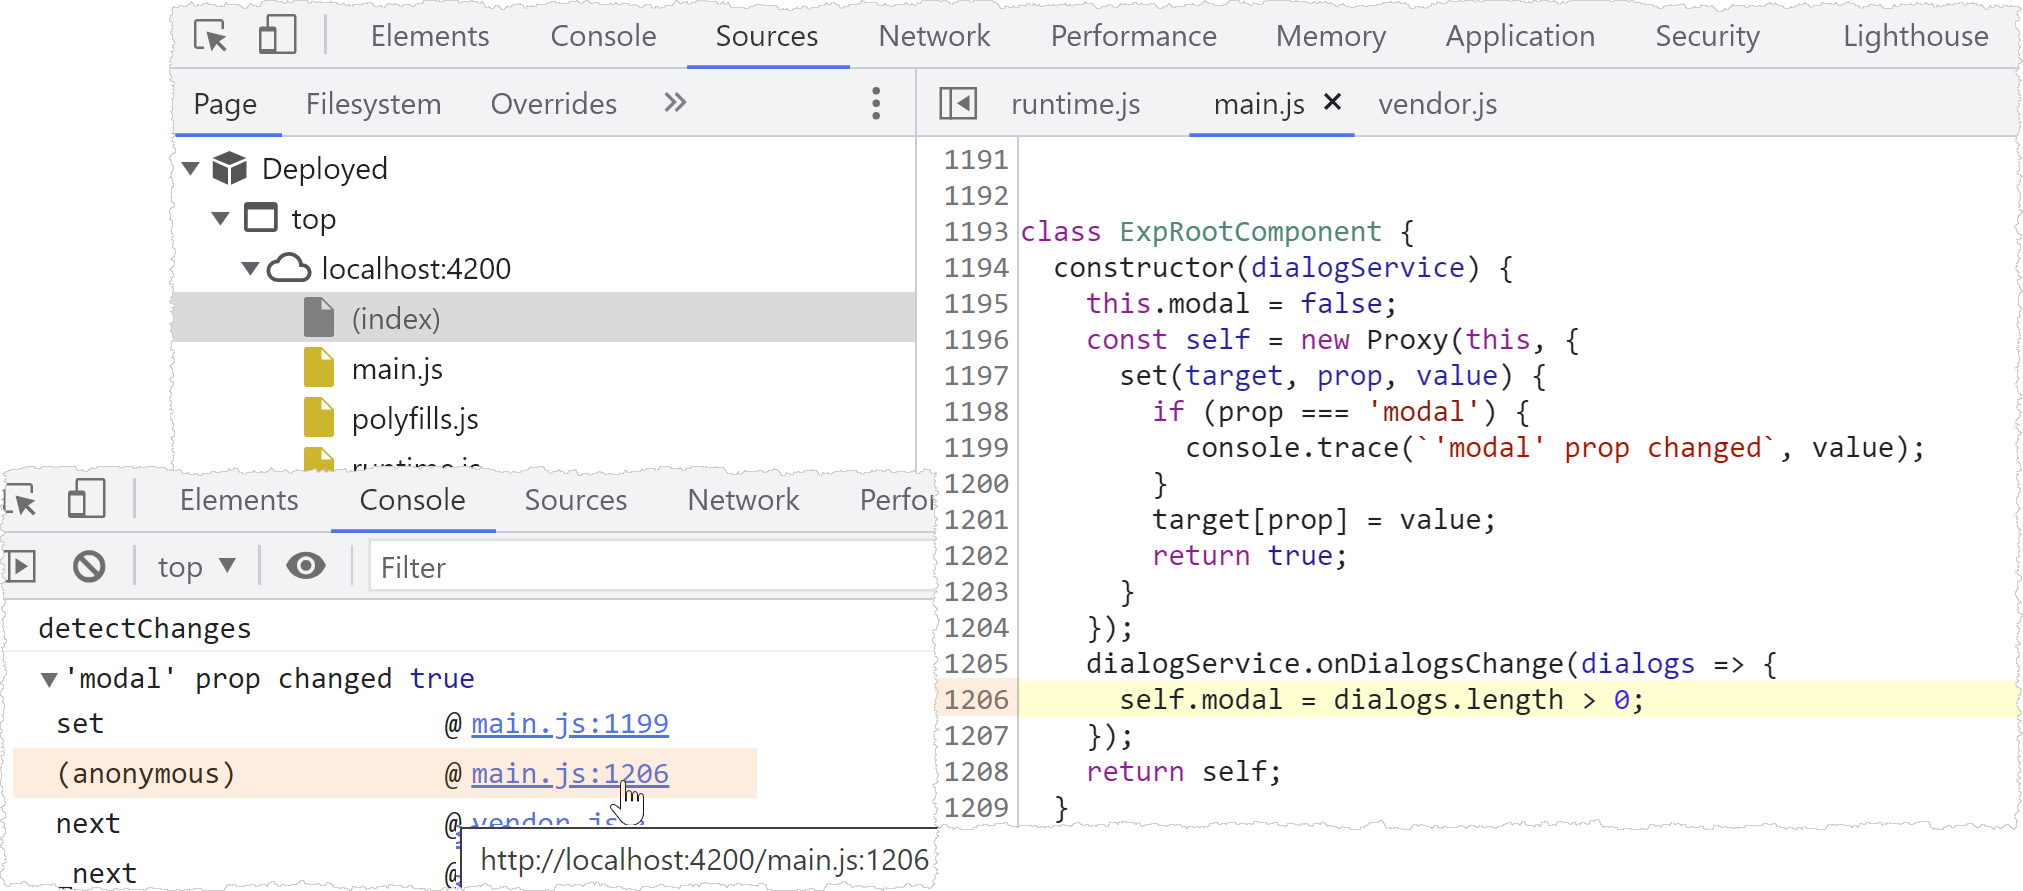The width and height of the screenshot is (2023, 891).
Task: Click the polyfills.js file icon
Action: 319,418
